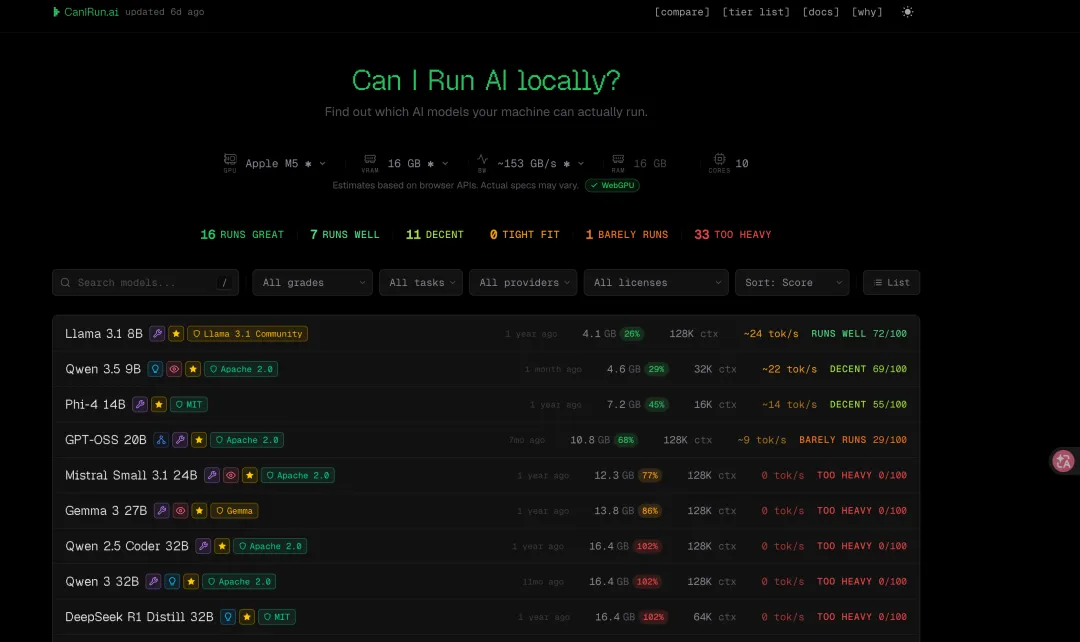The height and width of the screenshot is (642, 1080).
Task: Click the Mistral Small 3.1 24B star icon
Action: tap(250, 475)
